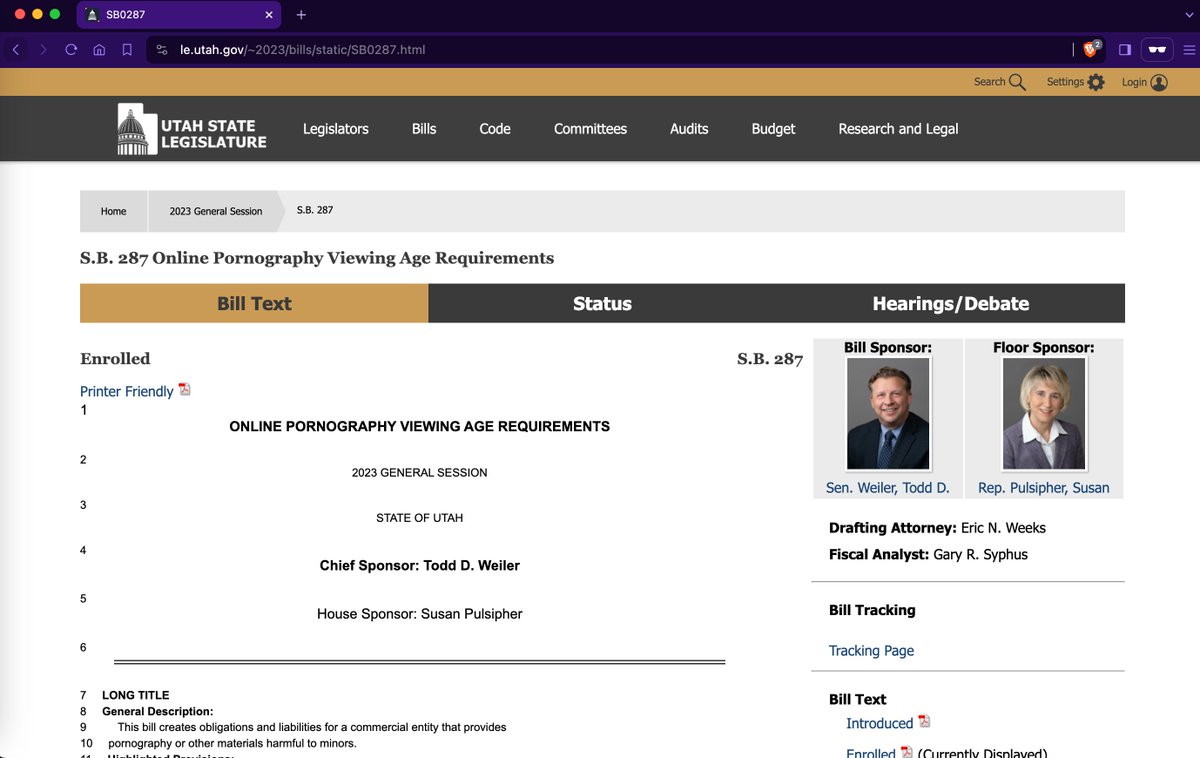The image size is (1200, 758).
Task: Open the Committees menu
Action: point(590,129)
